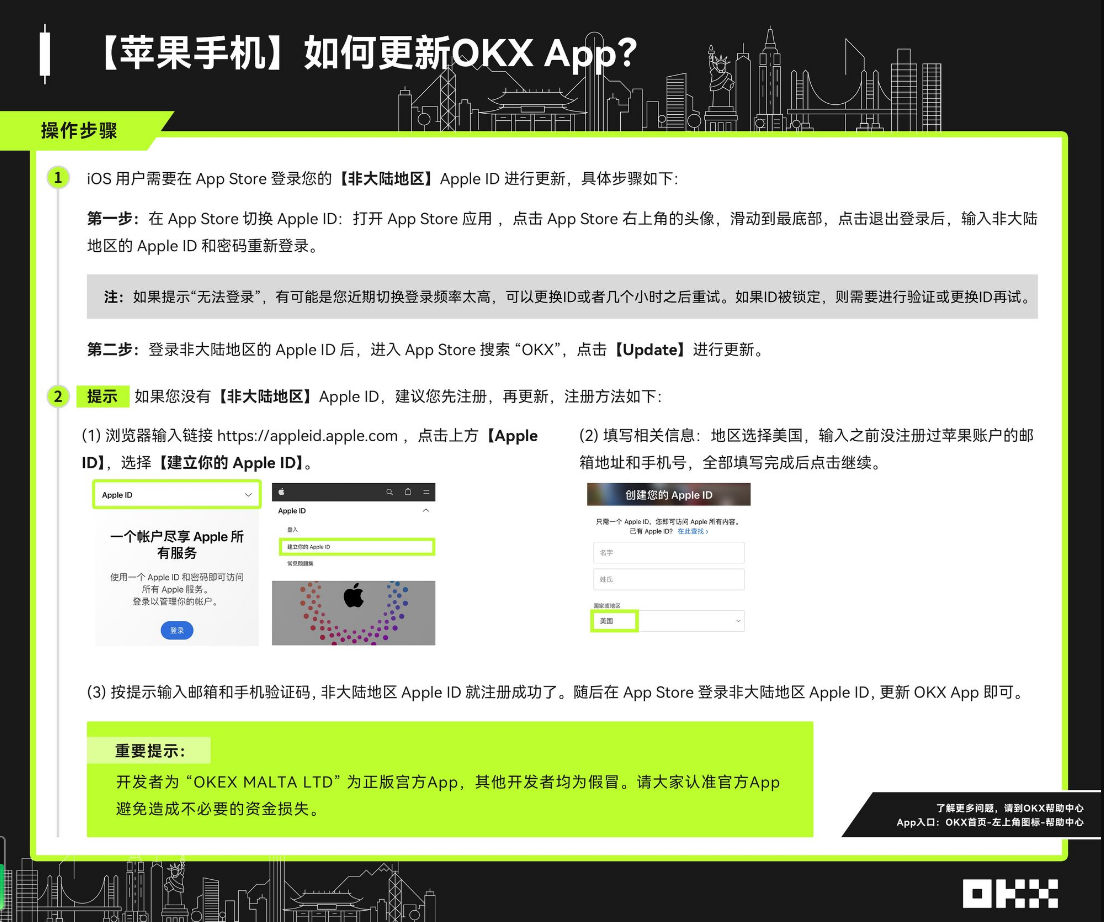The image size is (1104, 922).
Task: Click the 操作步骤 green tab label
Action: click(80, 131)
